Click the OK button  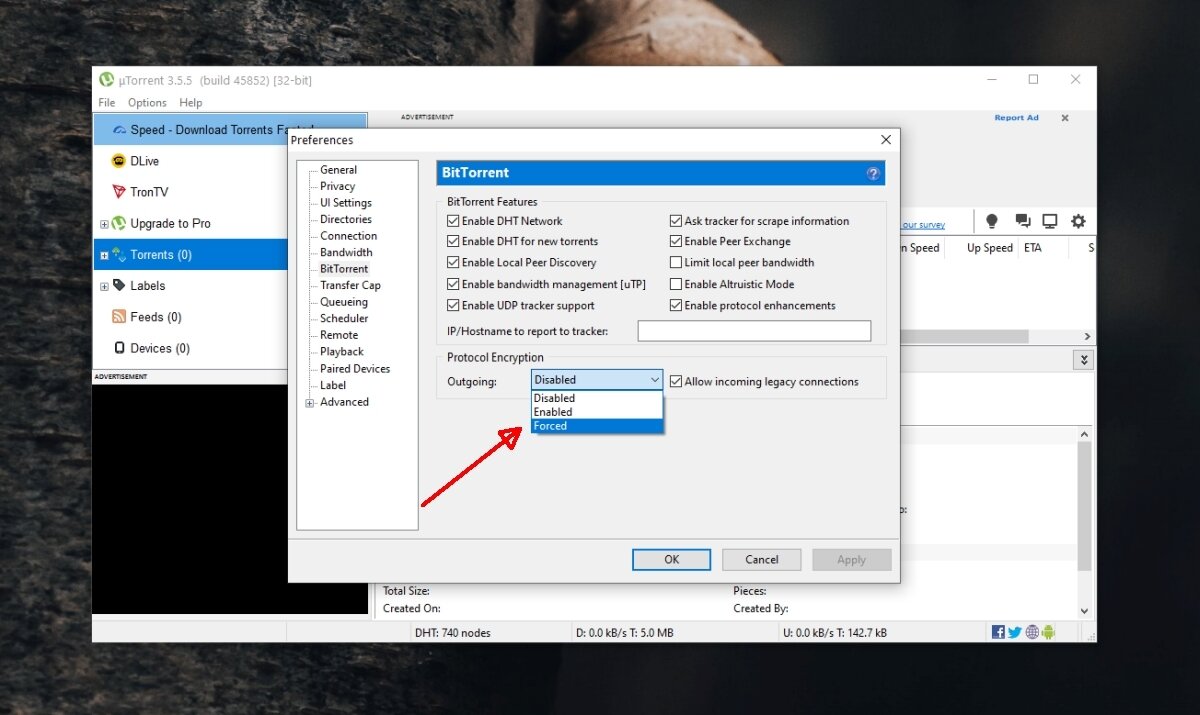671,559
